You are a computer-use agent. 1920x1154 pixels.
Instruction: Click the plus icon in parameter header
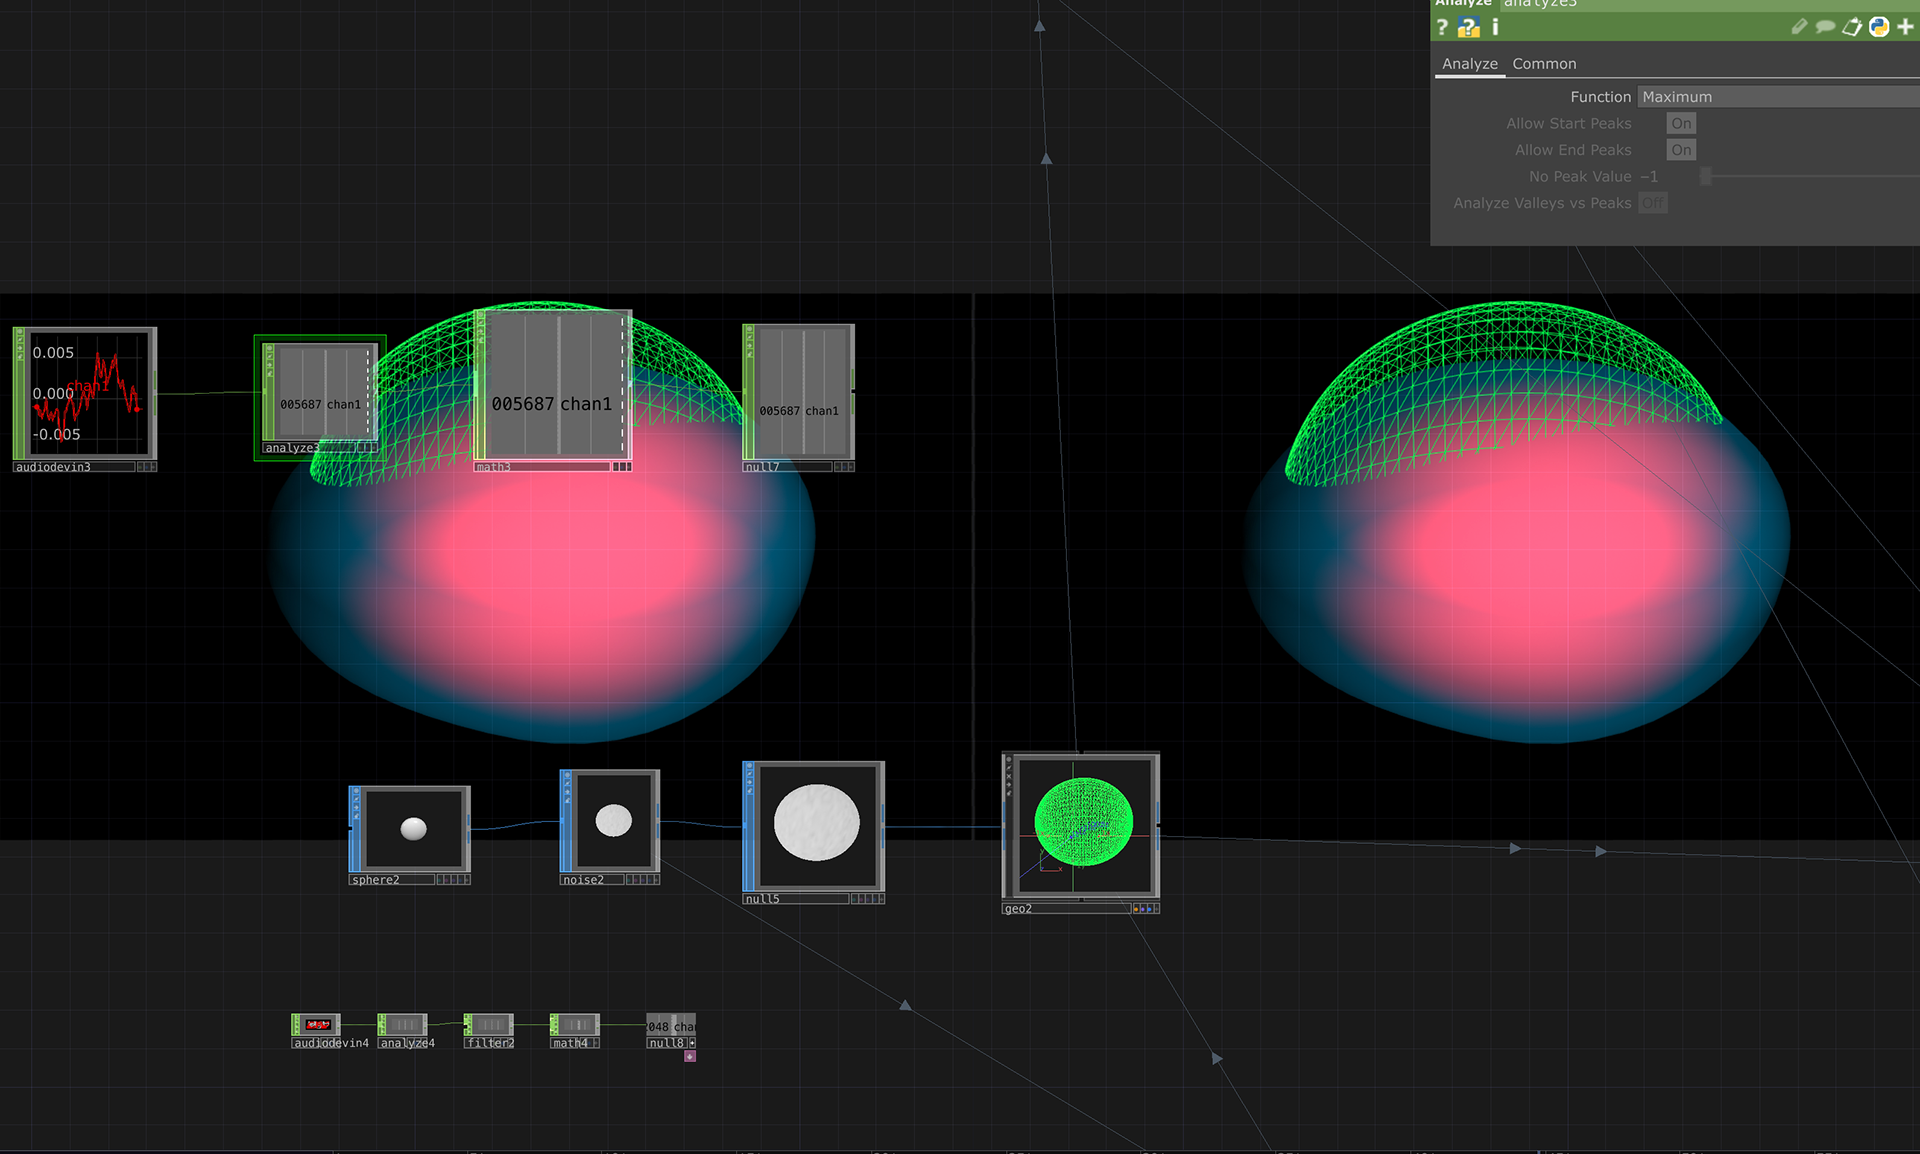pos(1905,27)
